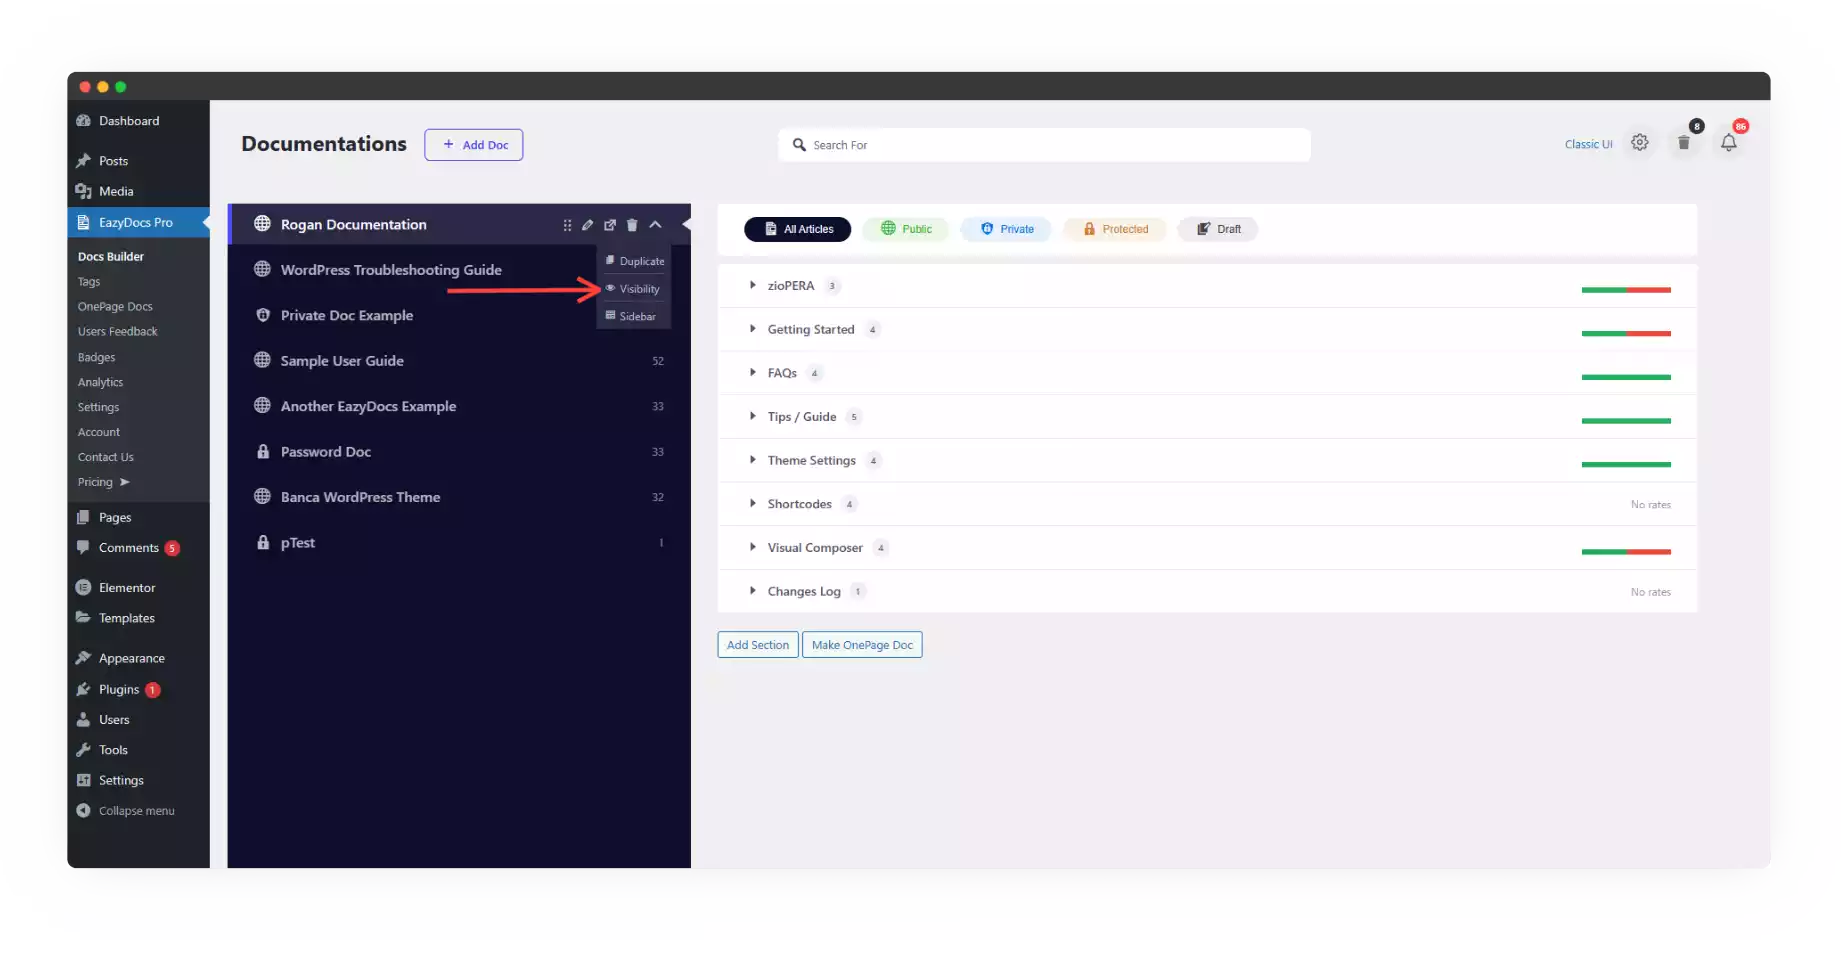Open EazyDocs settings via the gear icon
Image resolution: width=1843 pixels, height=964 pixels.
pyautogui.click(x=1639, y=142)
